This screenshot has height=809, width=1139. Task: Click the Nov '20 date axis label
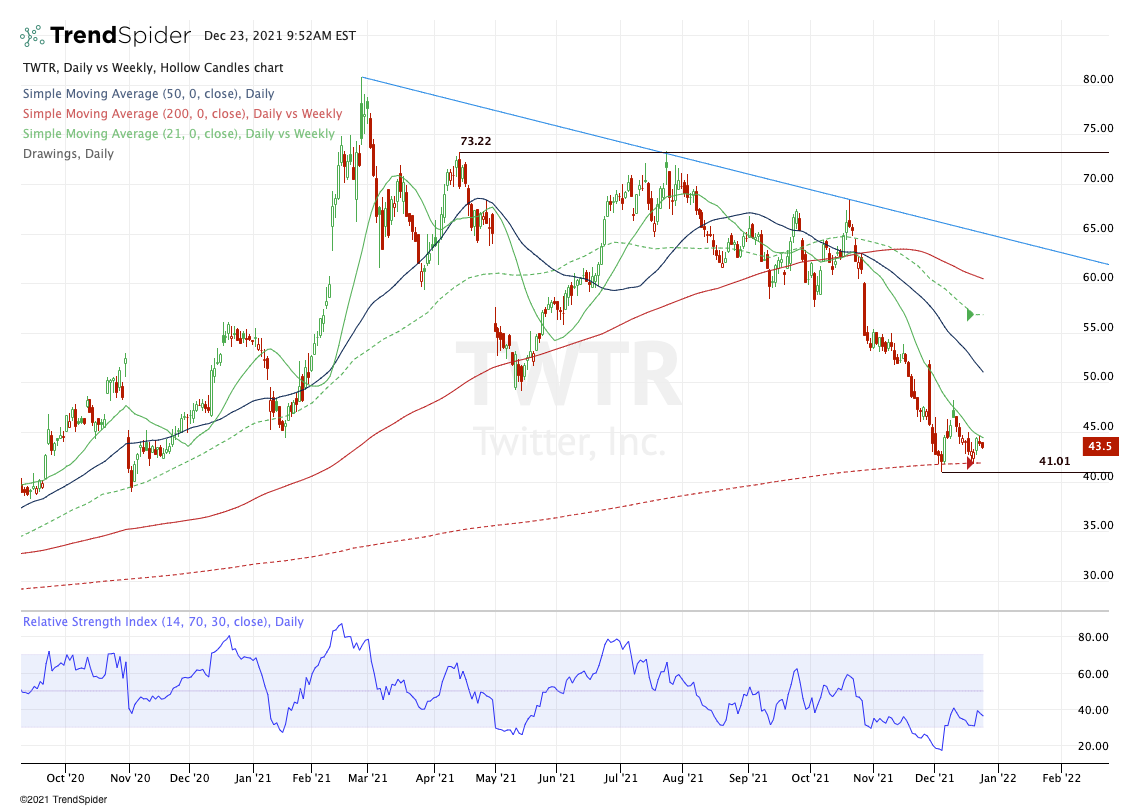pyautogui.click(x=130, y=778)
